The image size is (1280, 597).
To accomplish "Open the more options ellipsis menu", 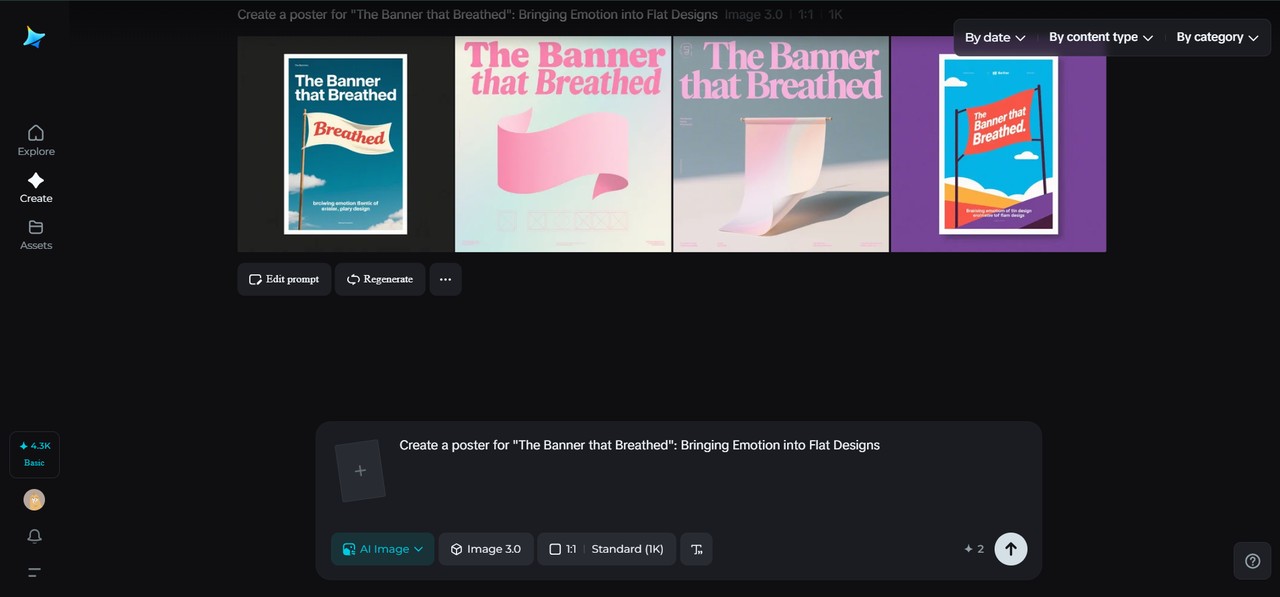I will point(445,279).
